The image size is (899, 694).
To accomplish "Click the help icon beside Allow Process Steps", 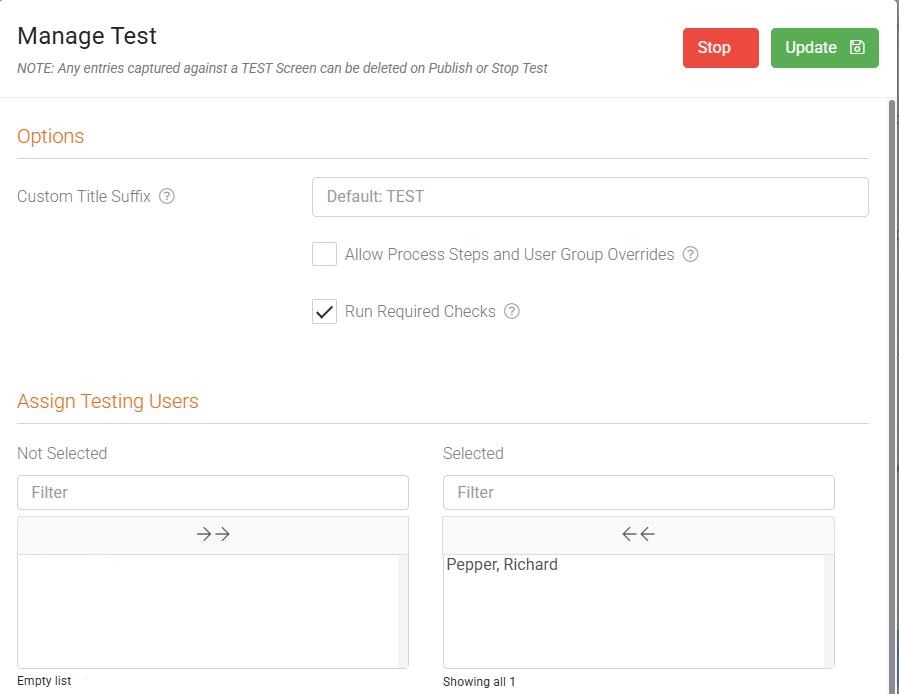I will 690,254.
